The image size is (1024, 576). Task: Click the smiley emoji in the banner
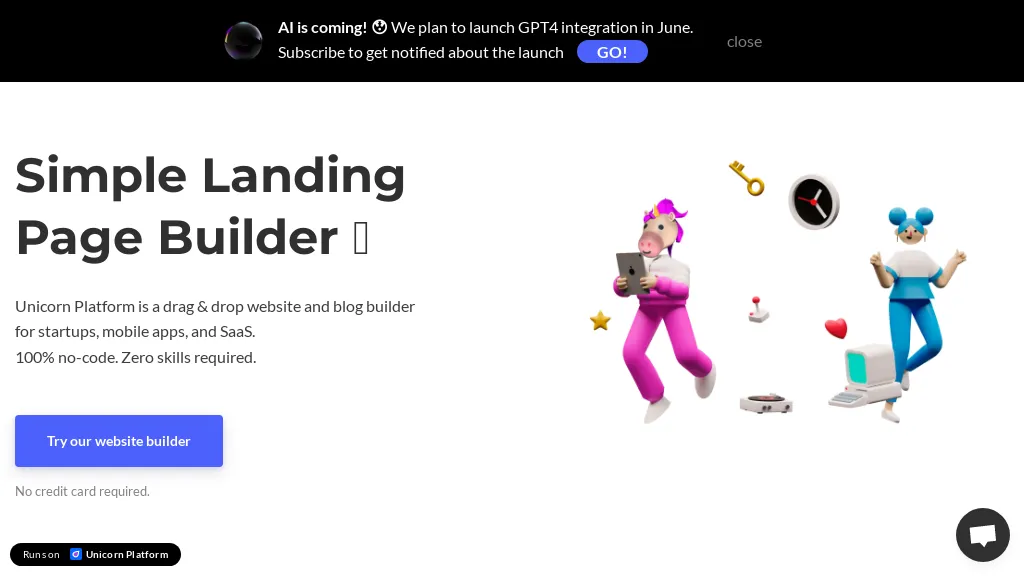(x=379, y=27)
